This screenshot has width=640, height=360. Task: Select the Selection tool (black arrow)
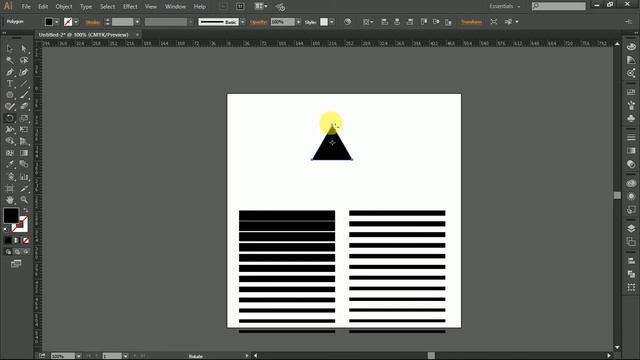pos(10,49)
